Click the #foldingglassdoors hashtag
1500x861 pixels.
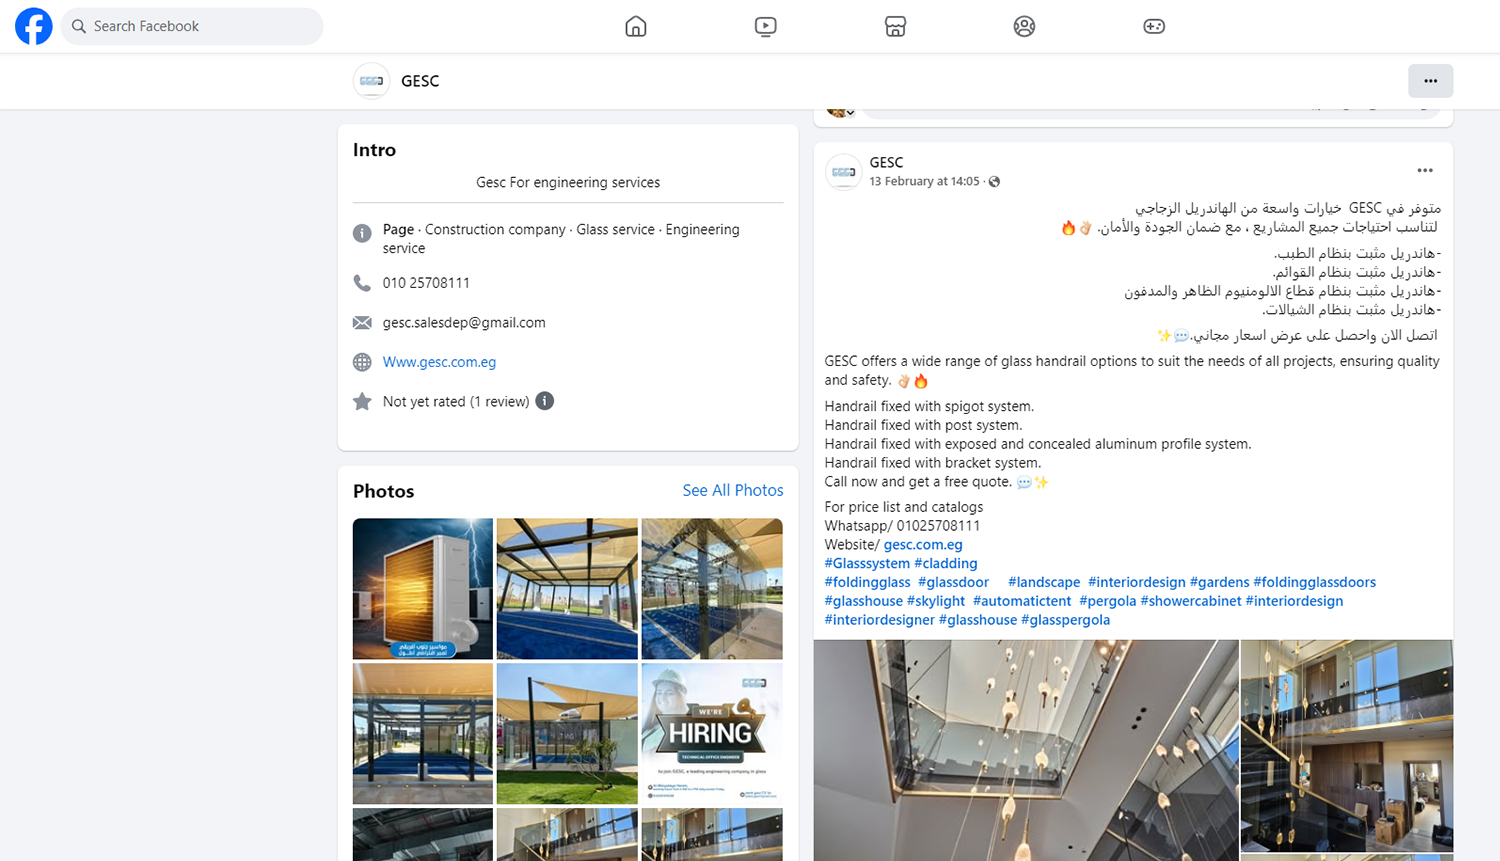1314,582
